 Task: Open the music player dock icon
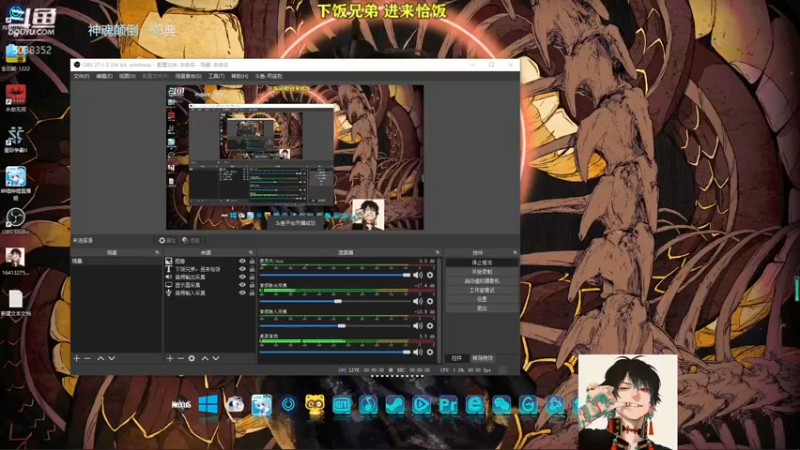(x=368, y=405)
